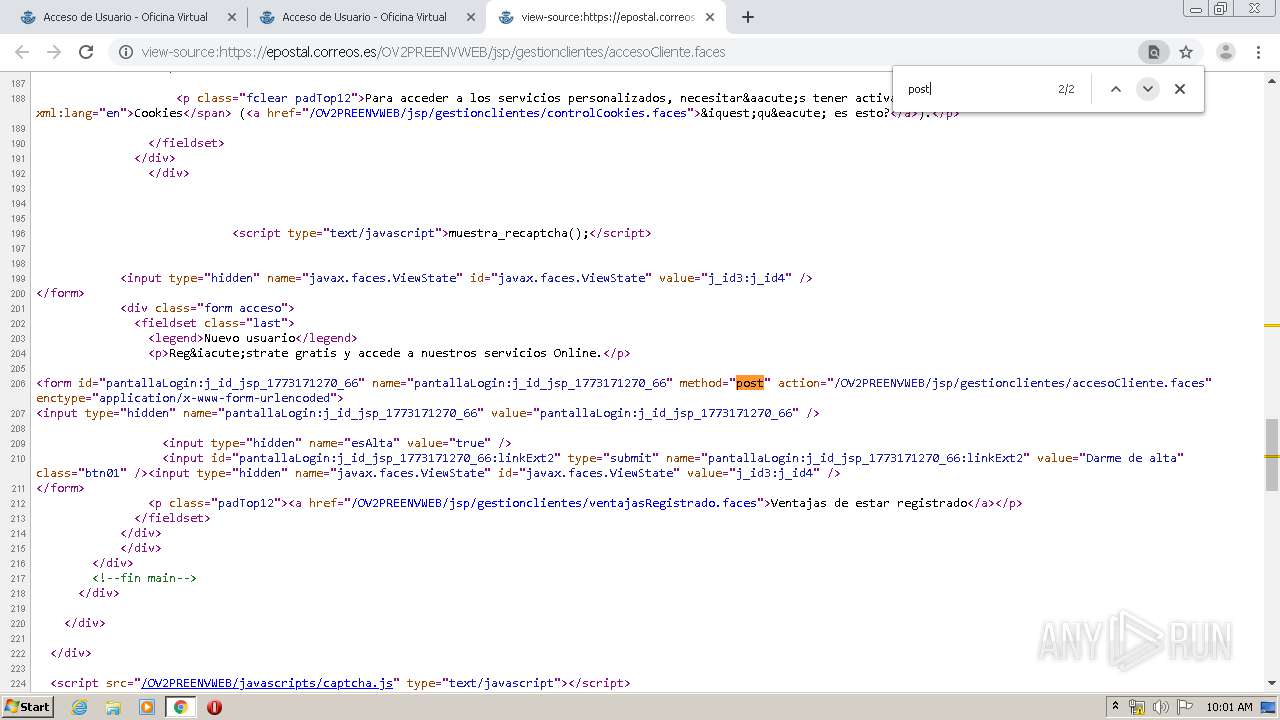
Task: Click line number 199
Action: (17, 279)
